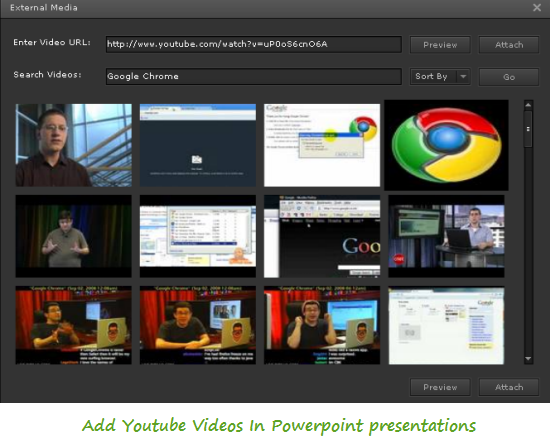Click the scroll down arrow of results list
The width and height of the screenshot is (550, 443).
528,359
